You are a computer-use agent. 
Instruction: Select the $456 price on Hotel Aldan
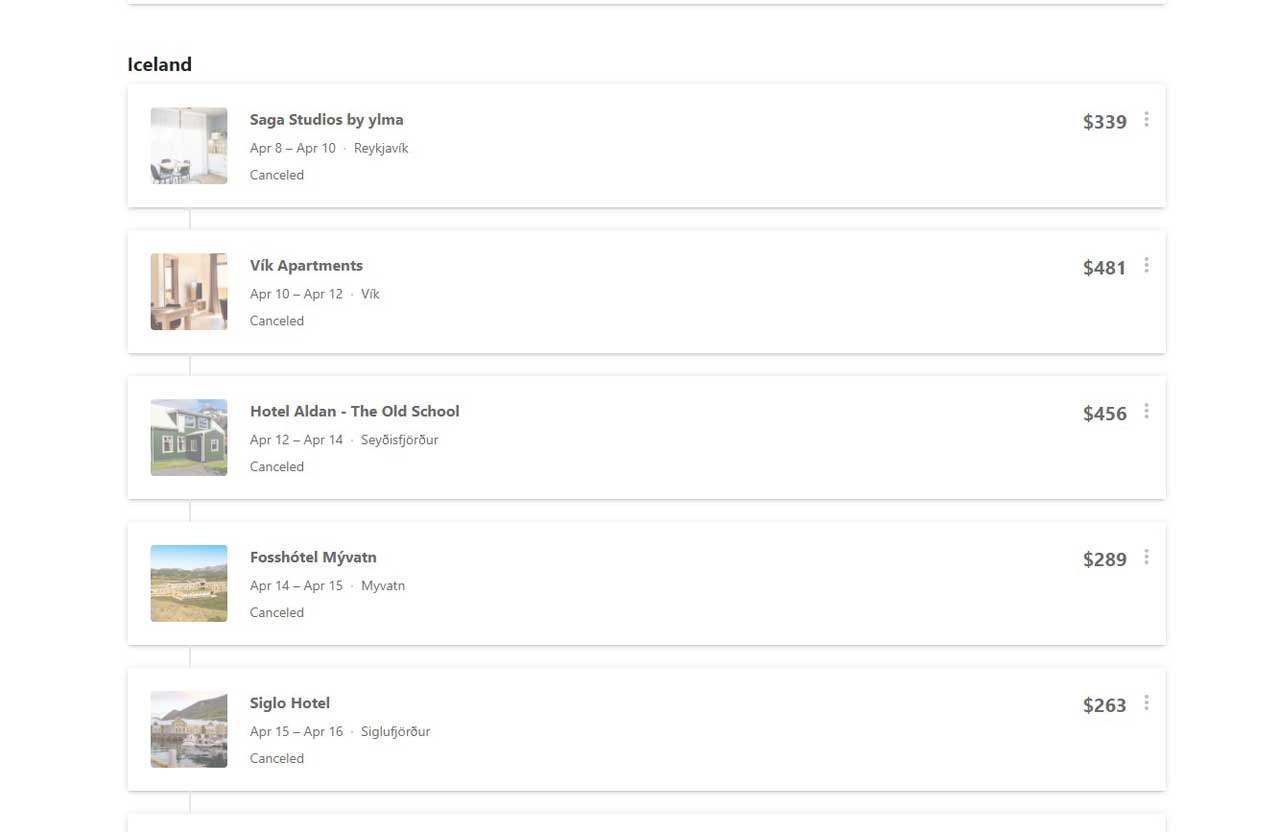point(1105,414)
